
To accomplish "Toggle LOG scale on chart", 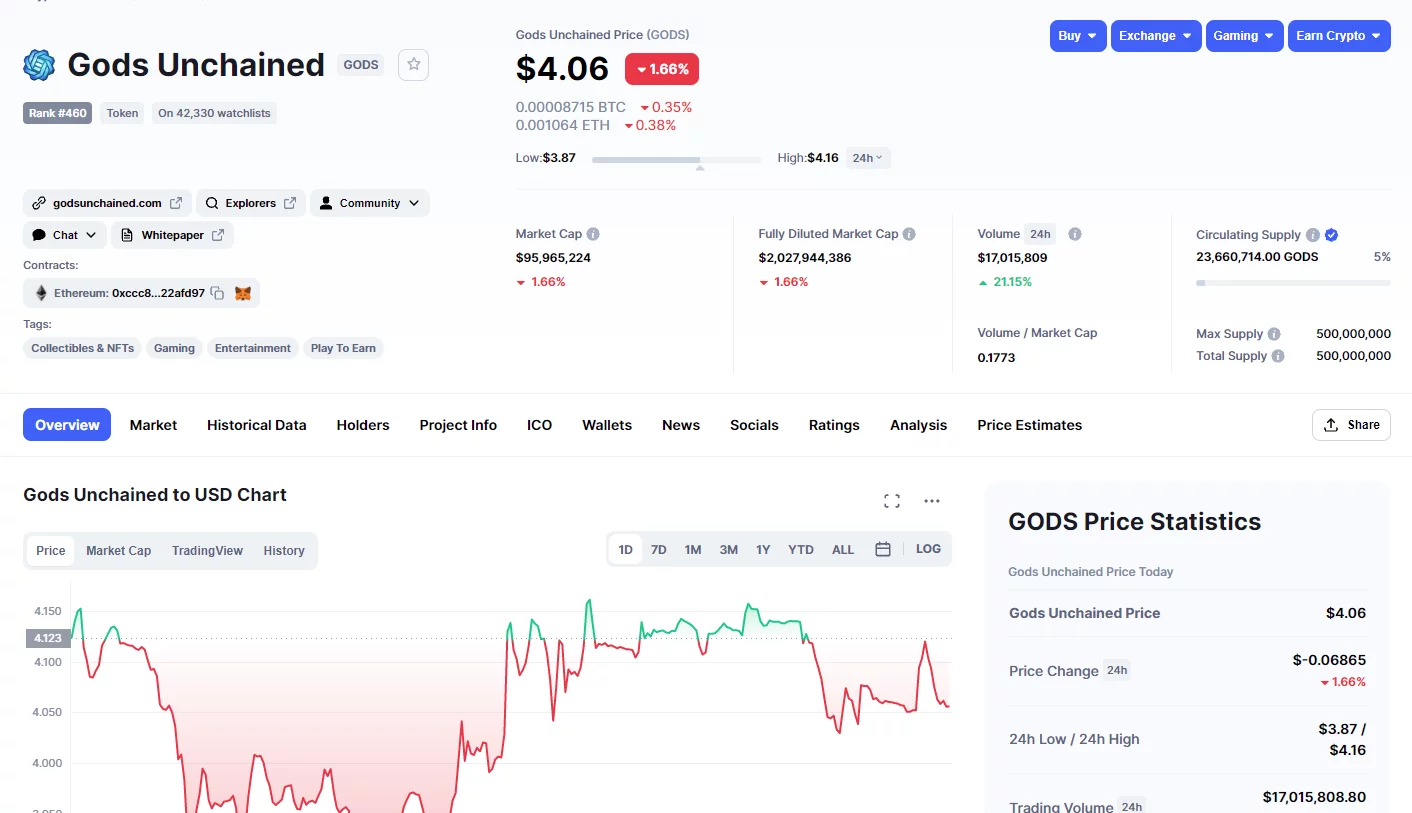I will point(928,549).
